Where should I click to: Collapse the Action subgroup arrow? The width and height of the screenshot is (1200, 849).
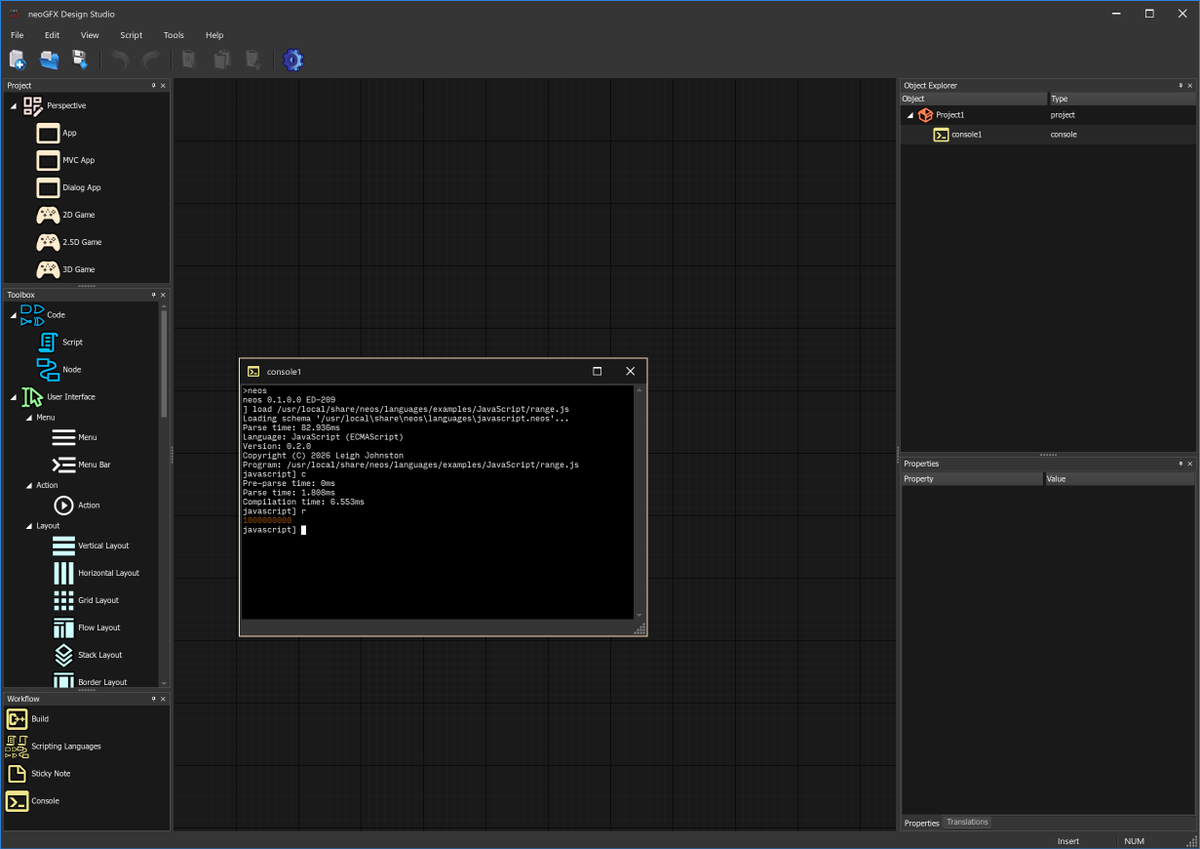pyautogui.click(x=28, y=486)
